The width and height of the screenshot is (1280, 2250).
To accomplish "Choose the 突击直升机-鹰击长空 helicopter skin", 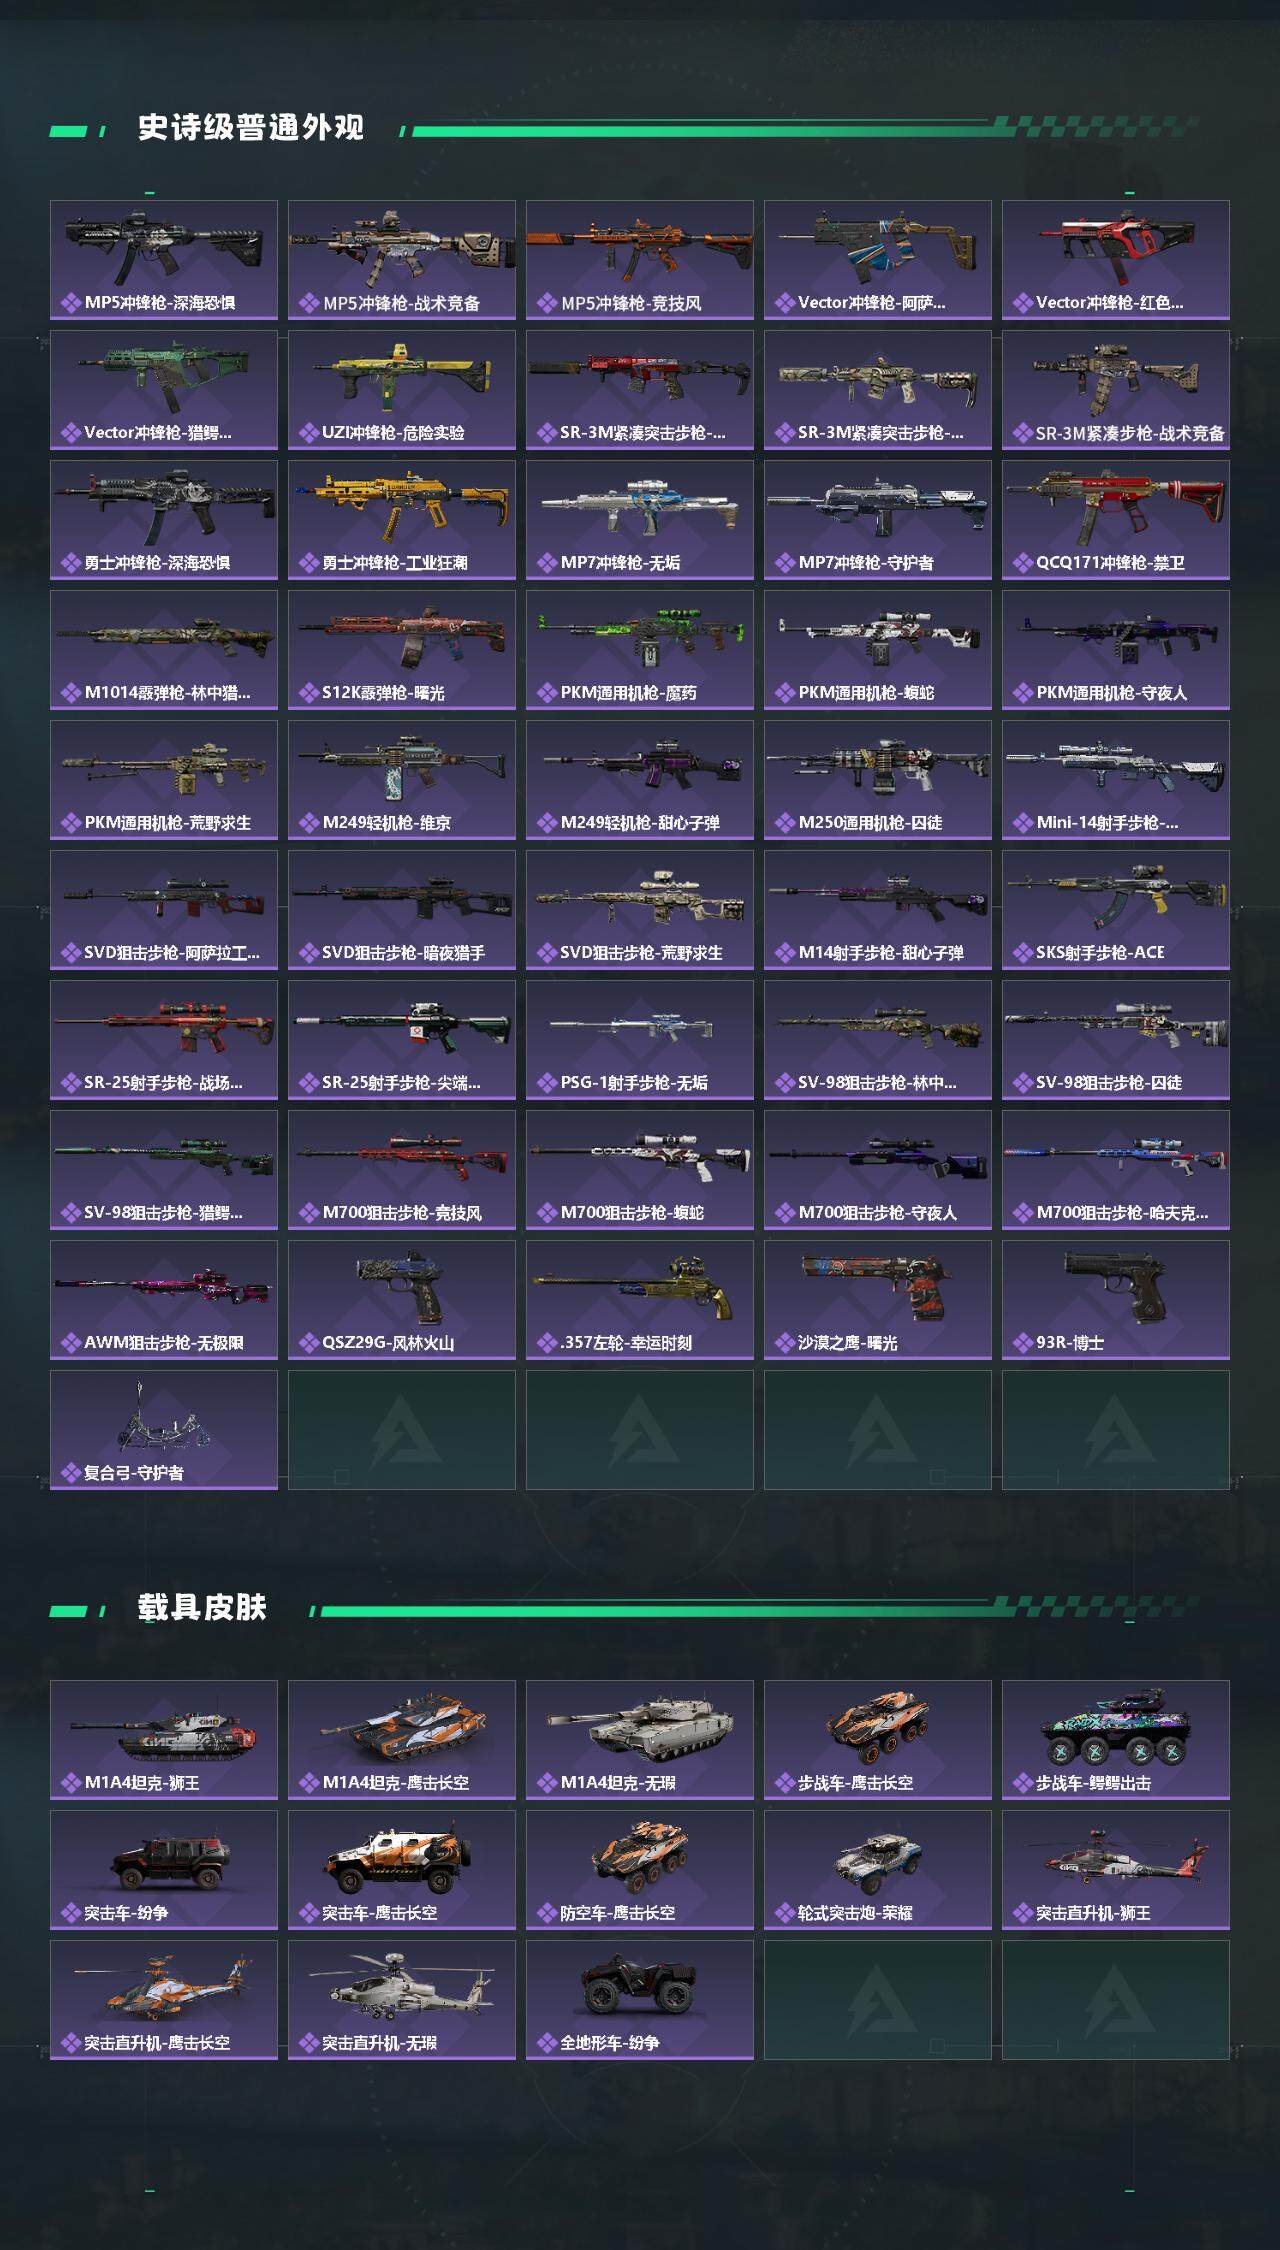I will click(x=164, y=2000).
